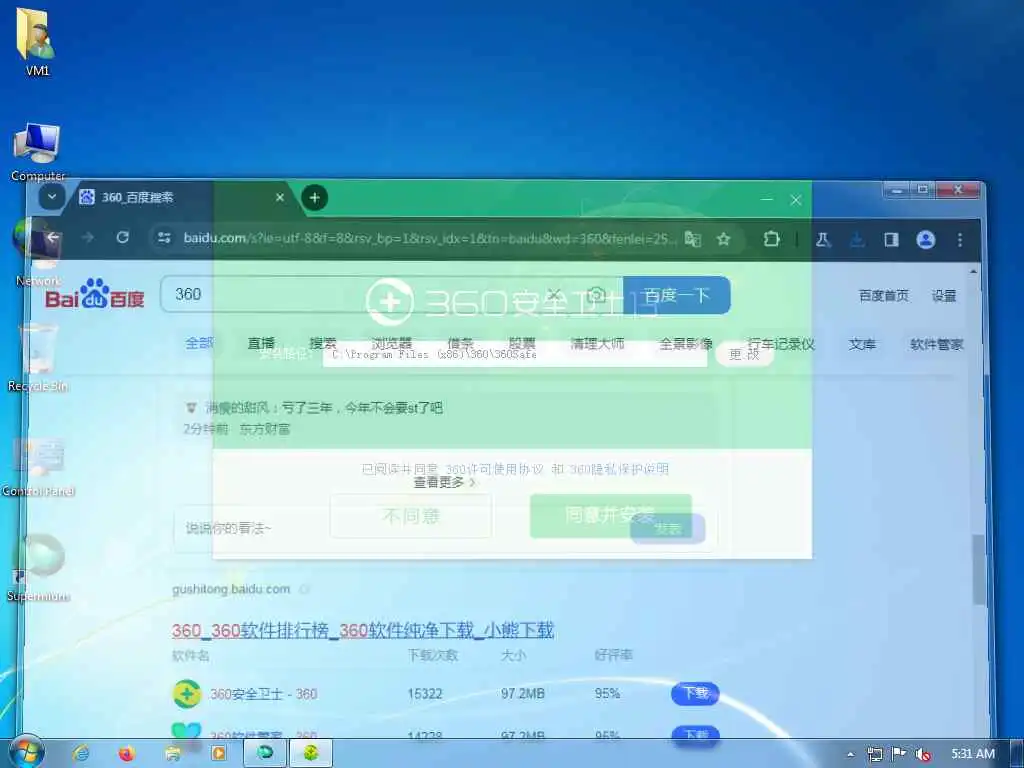Click the 百度一下 search button
1024x768 pixels.
tap(677, 295)
